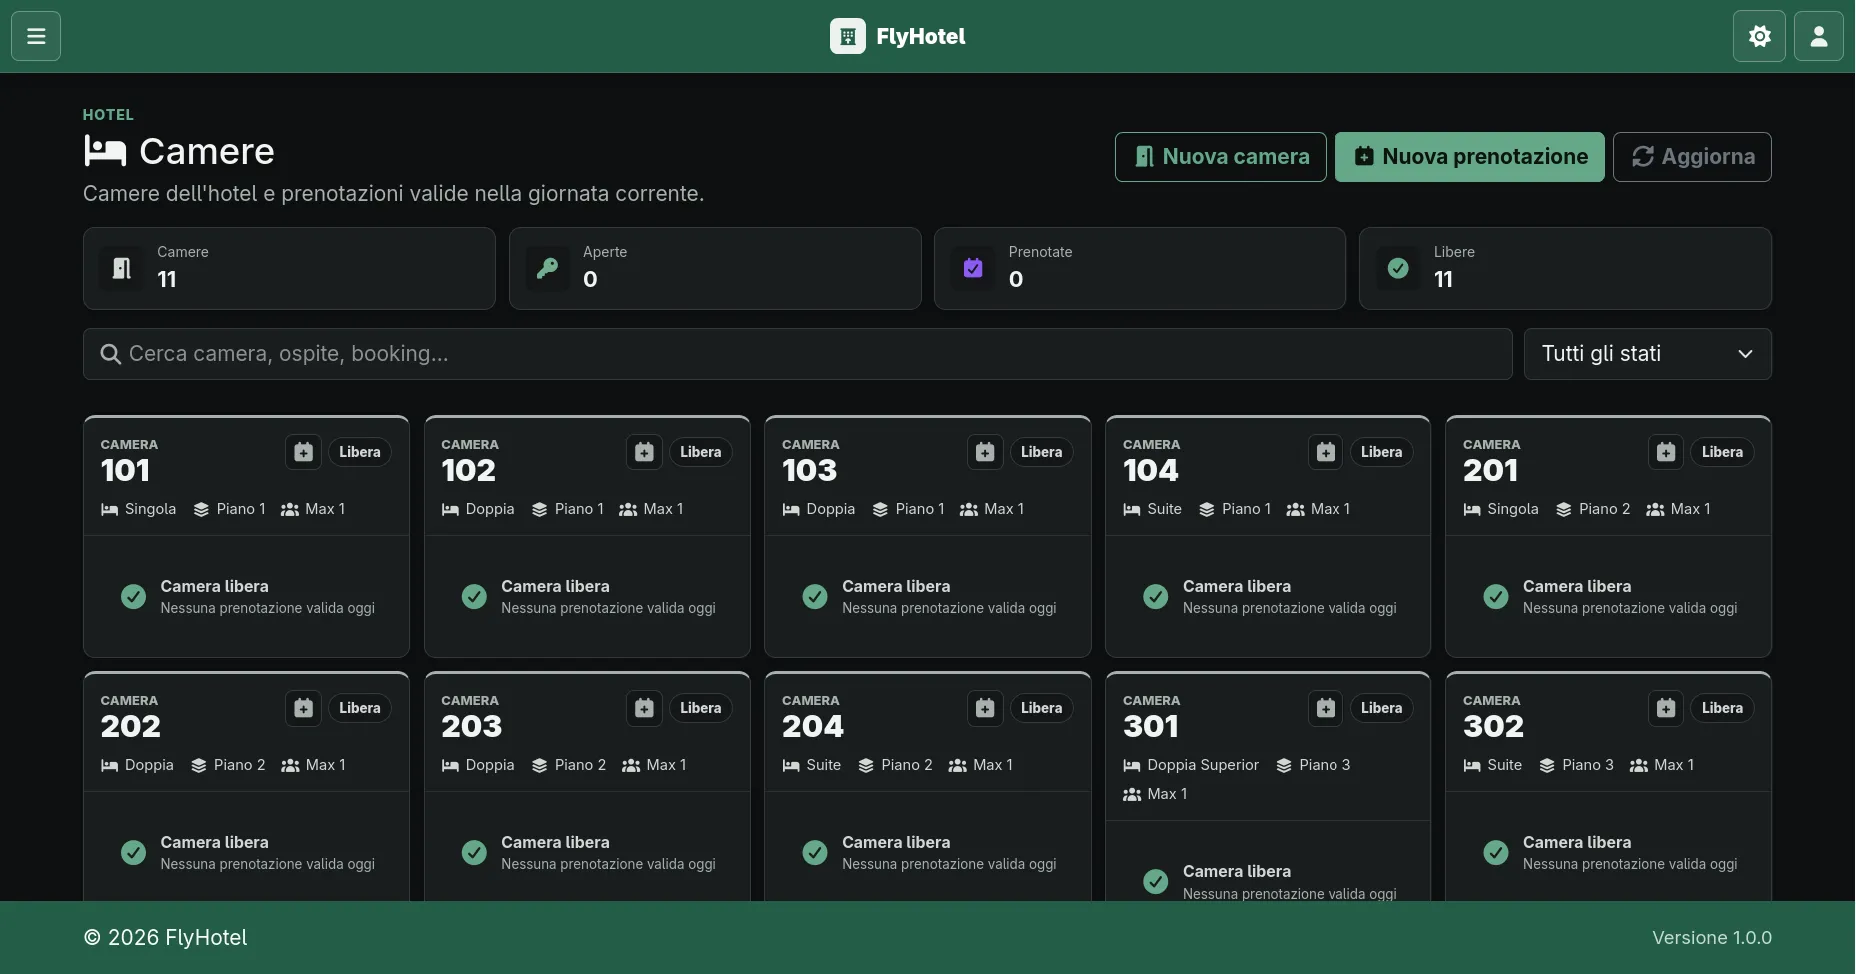Click the green check in room 203
The width and height of the screenshot is (1856, 974).
474,853
